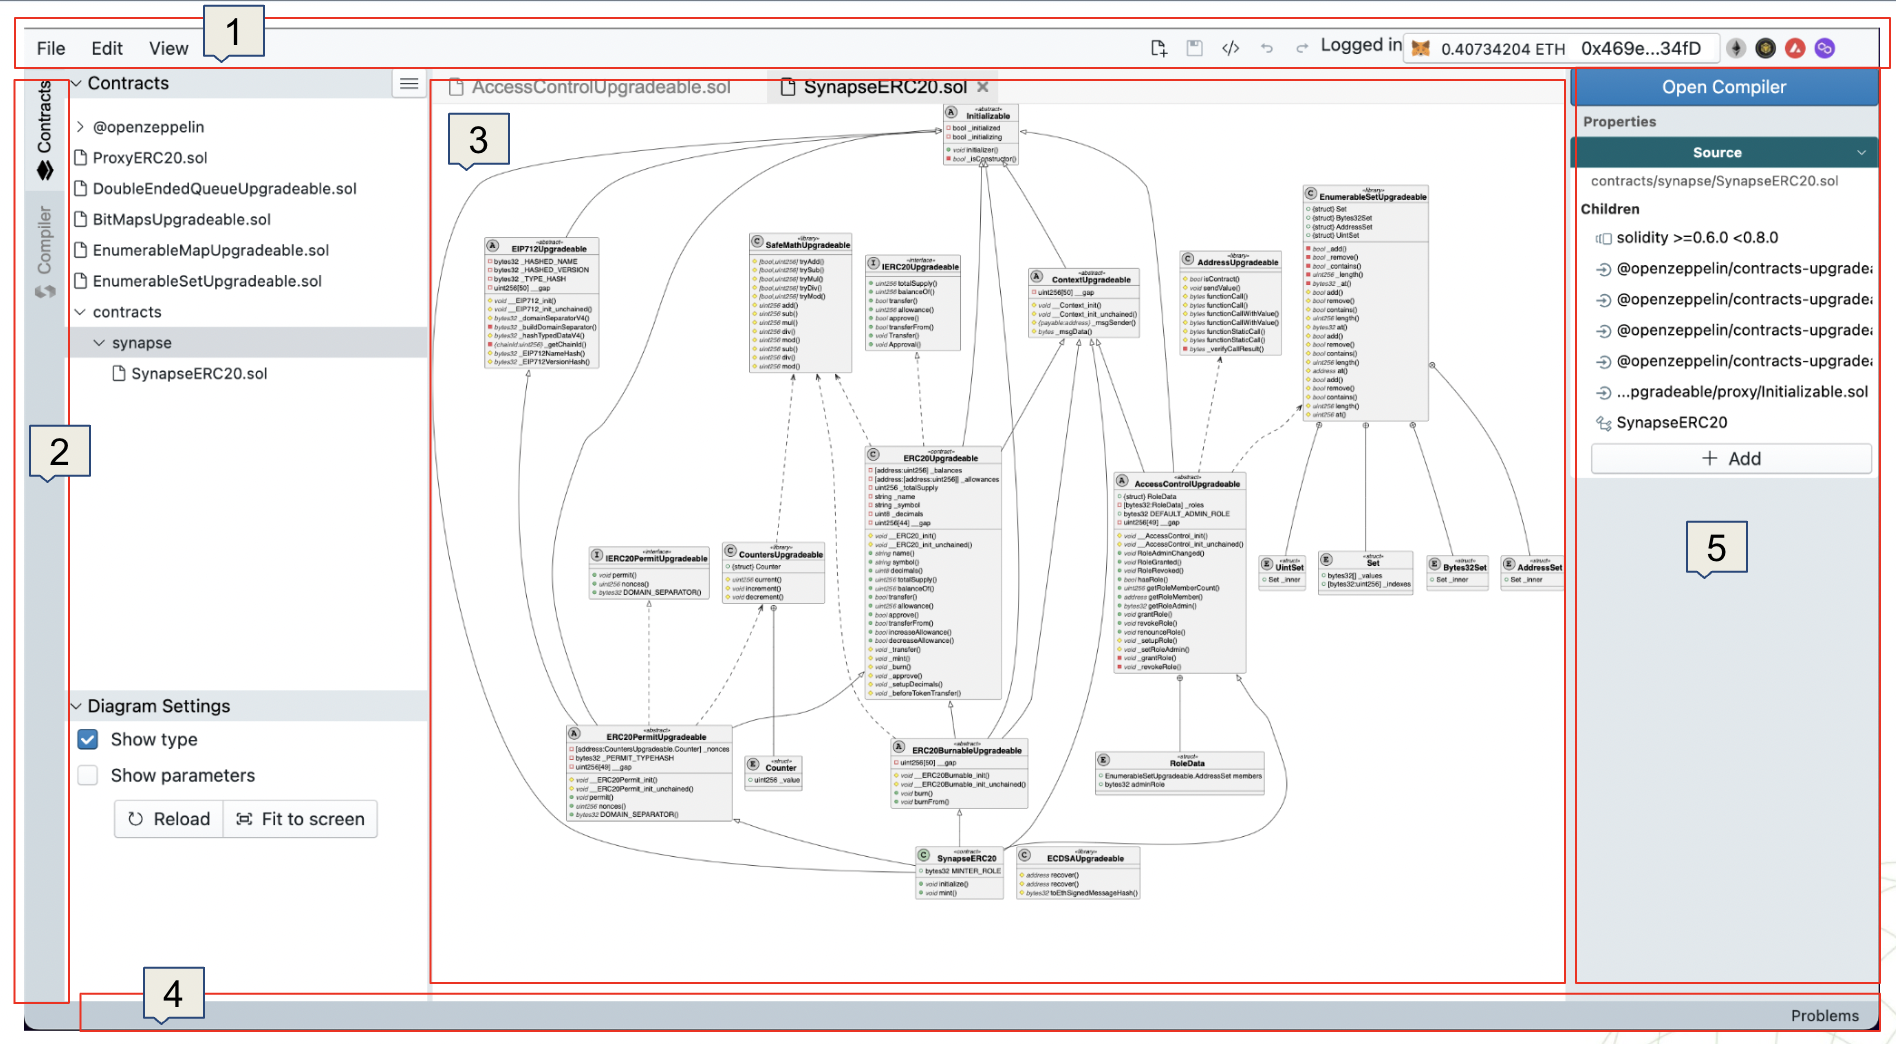
Task: Click the Open Compiler button
Action: (1724, 87)
